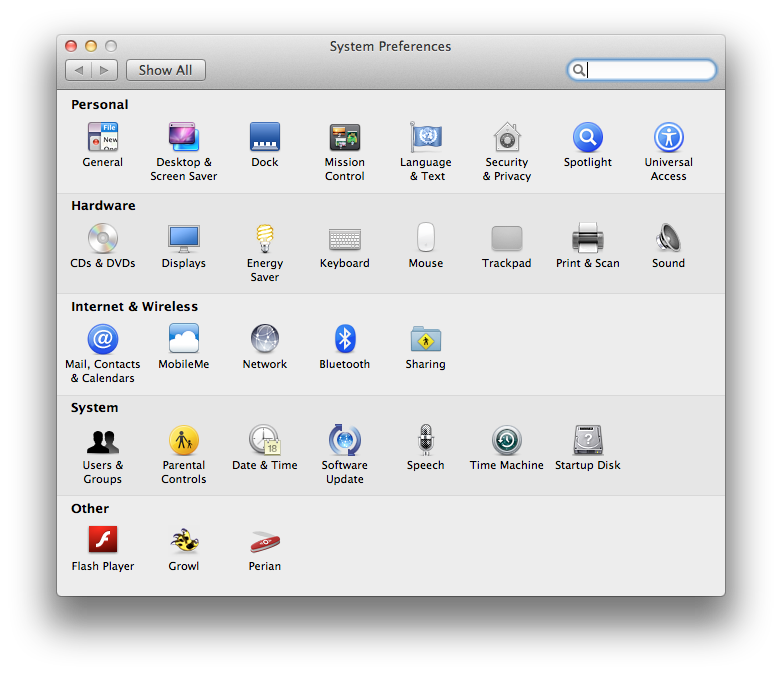This screenshot has height=675, width=782.
Task: Click the Time Machine icon
Action: [507, 441]
